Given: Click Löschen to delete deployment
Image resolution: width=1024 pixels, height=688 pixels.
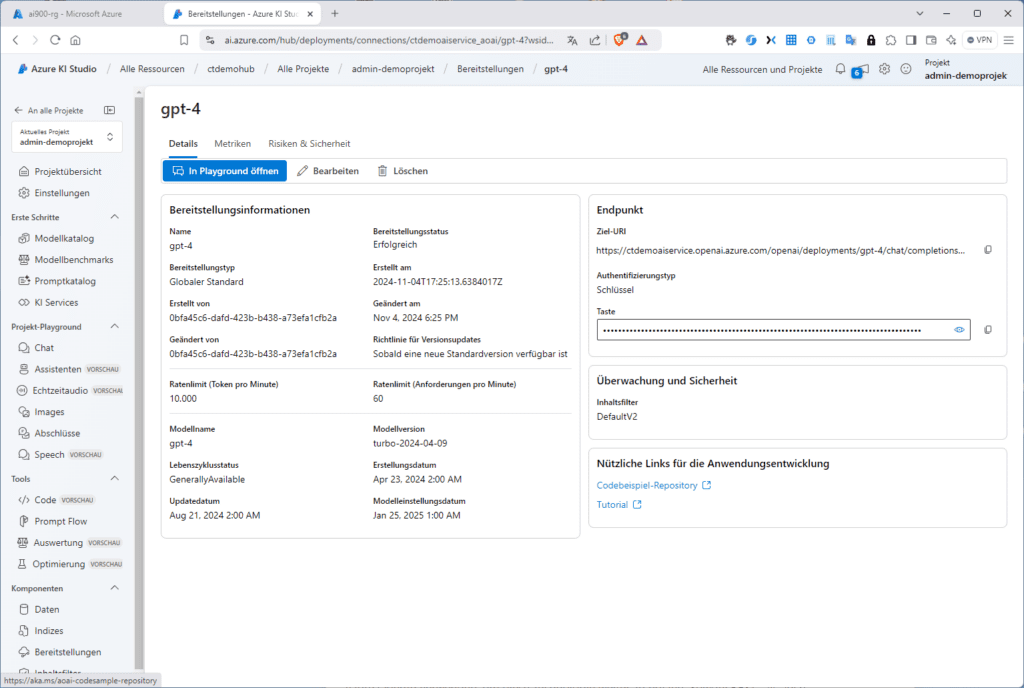Looking at the screenshot, I should coord(403,171).
